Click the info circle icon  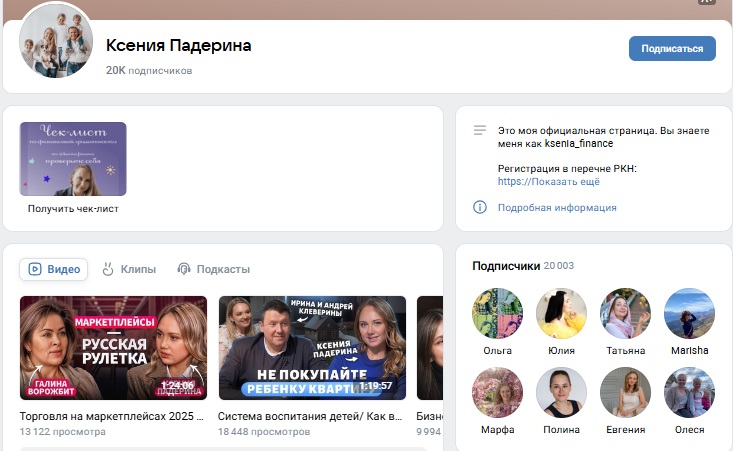pyautogui.click(x=480, y=207)
